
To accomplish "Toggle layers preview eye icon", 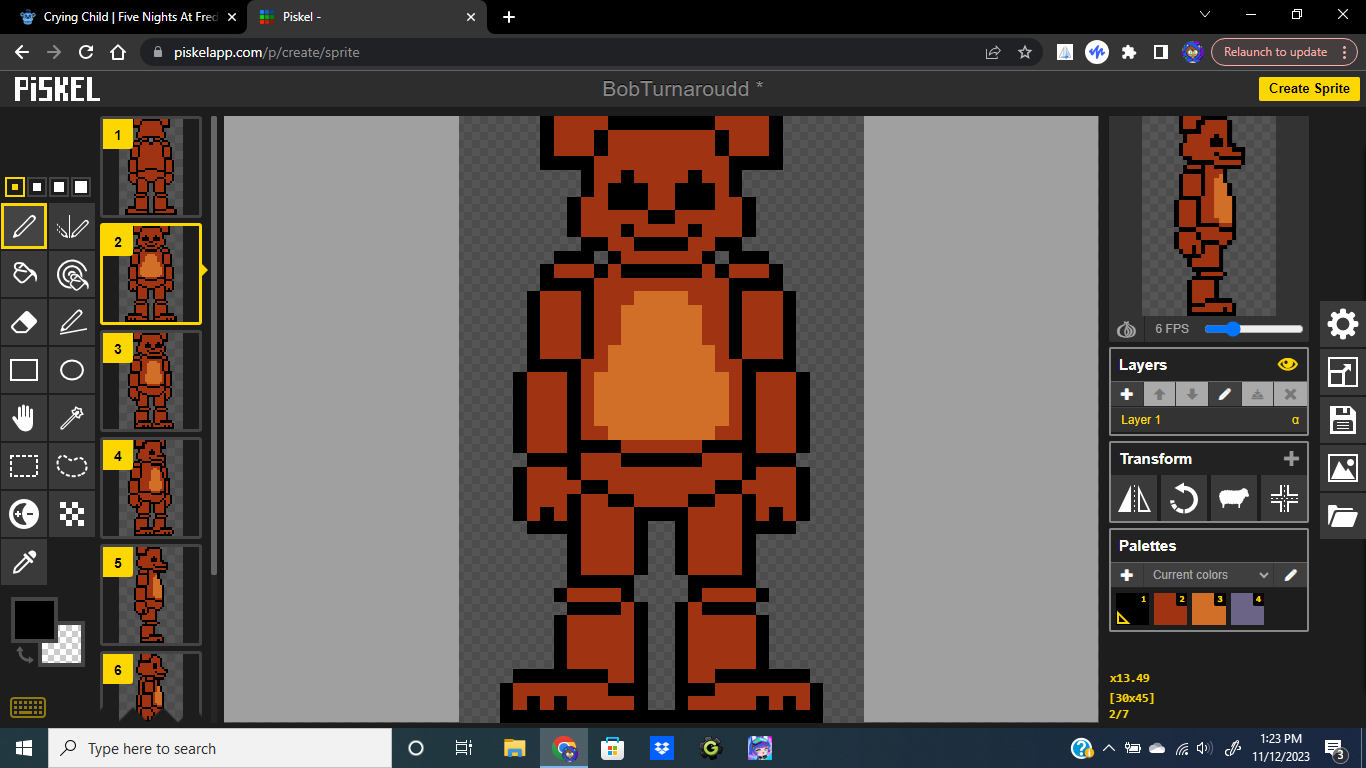I will pos(1287,365).
